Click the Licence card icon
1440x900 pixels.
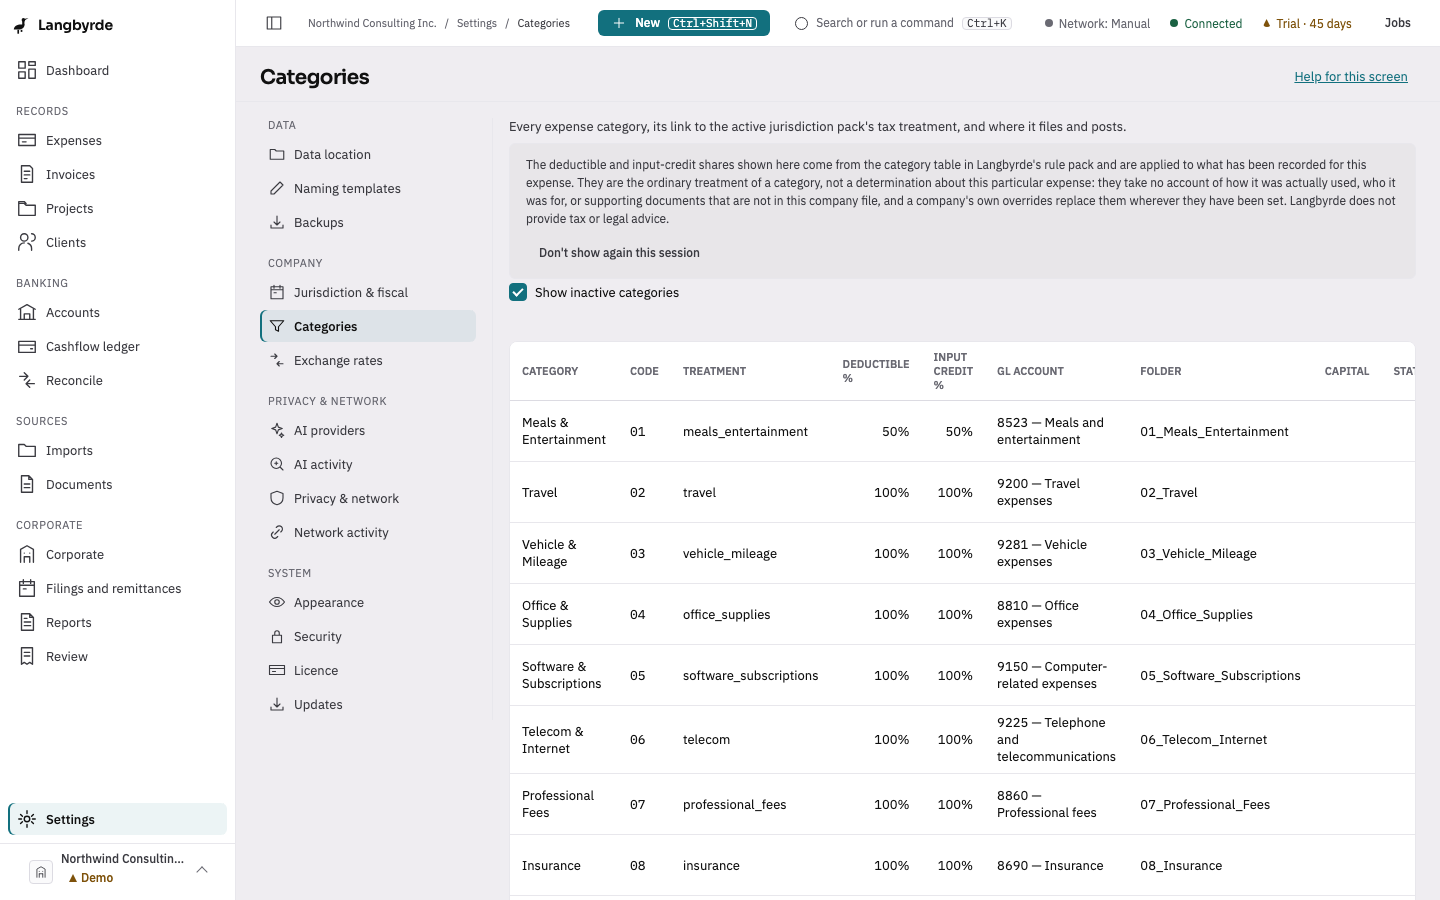click(x=277, y=670)
